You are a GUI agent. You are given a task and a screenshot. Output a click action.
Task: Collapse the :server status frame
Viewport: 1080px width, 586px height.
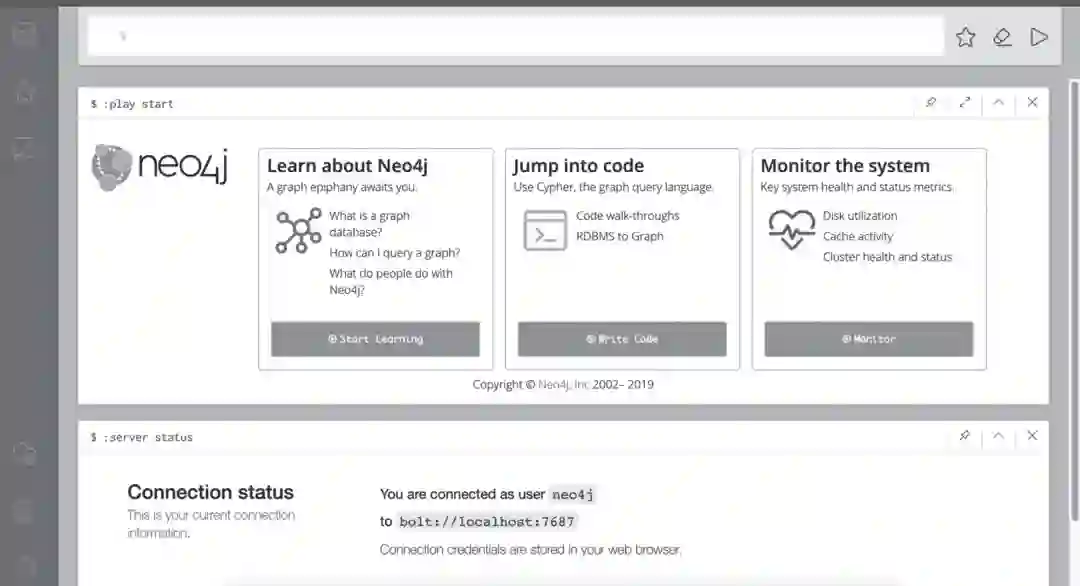[999, 436]
